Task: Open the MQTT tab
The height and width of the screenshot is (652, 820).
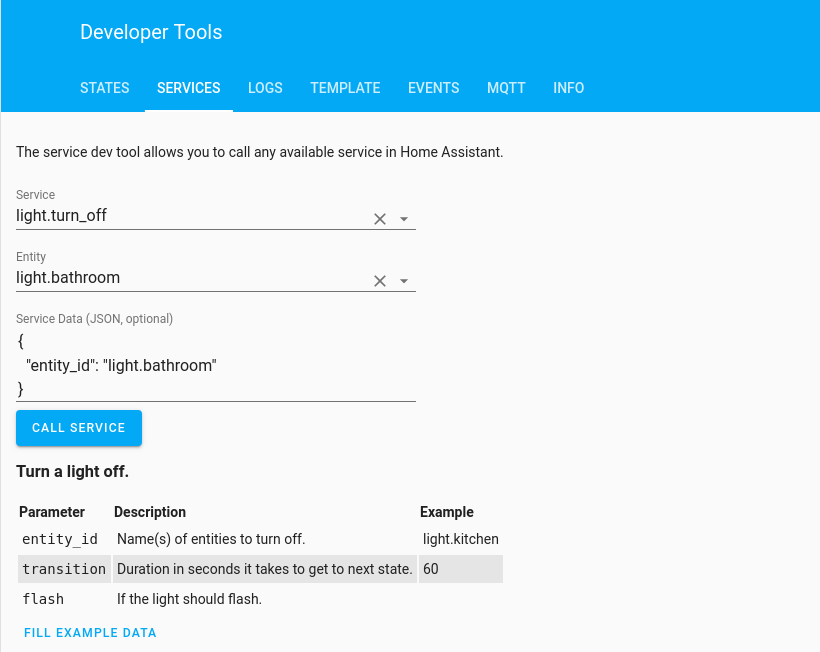Action: tap(506, 88)
